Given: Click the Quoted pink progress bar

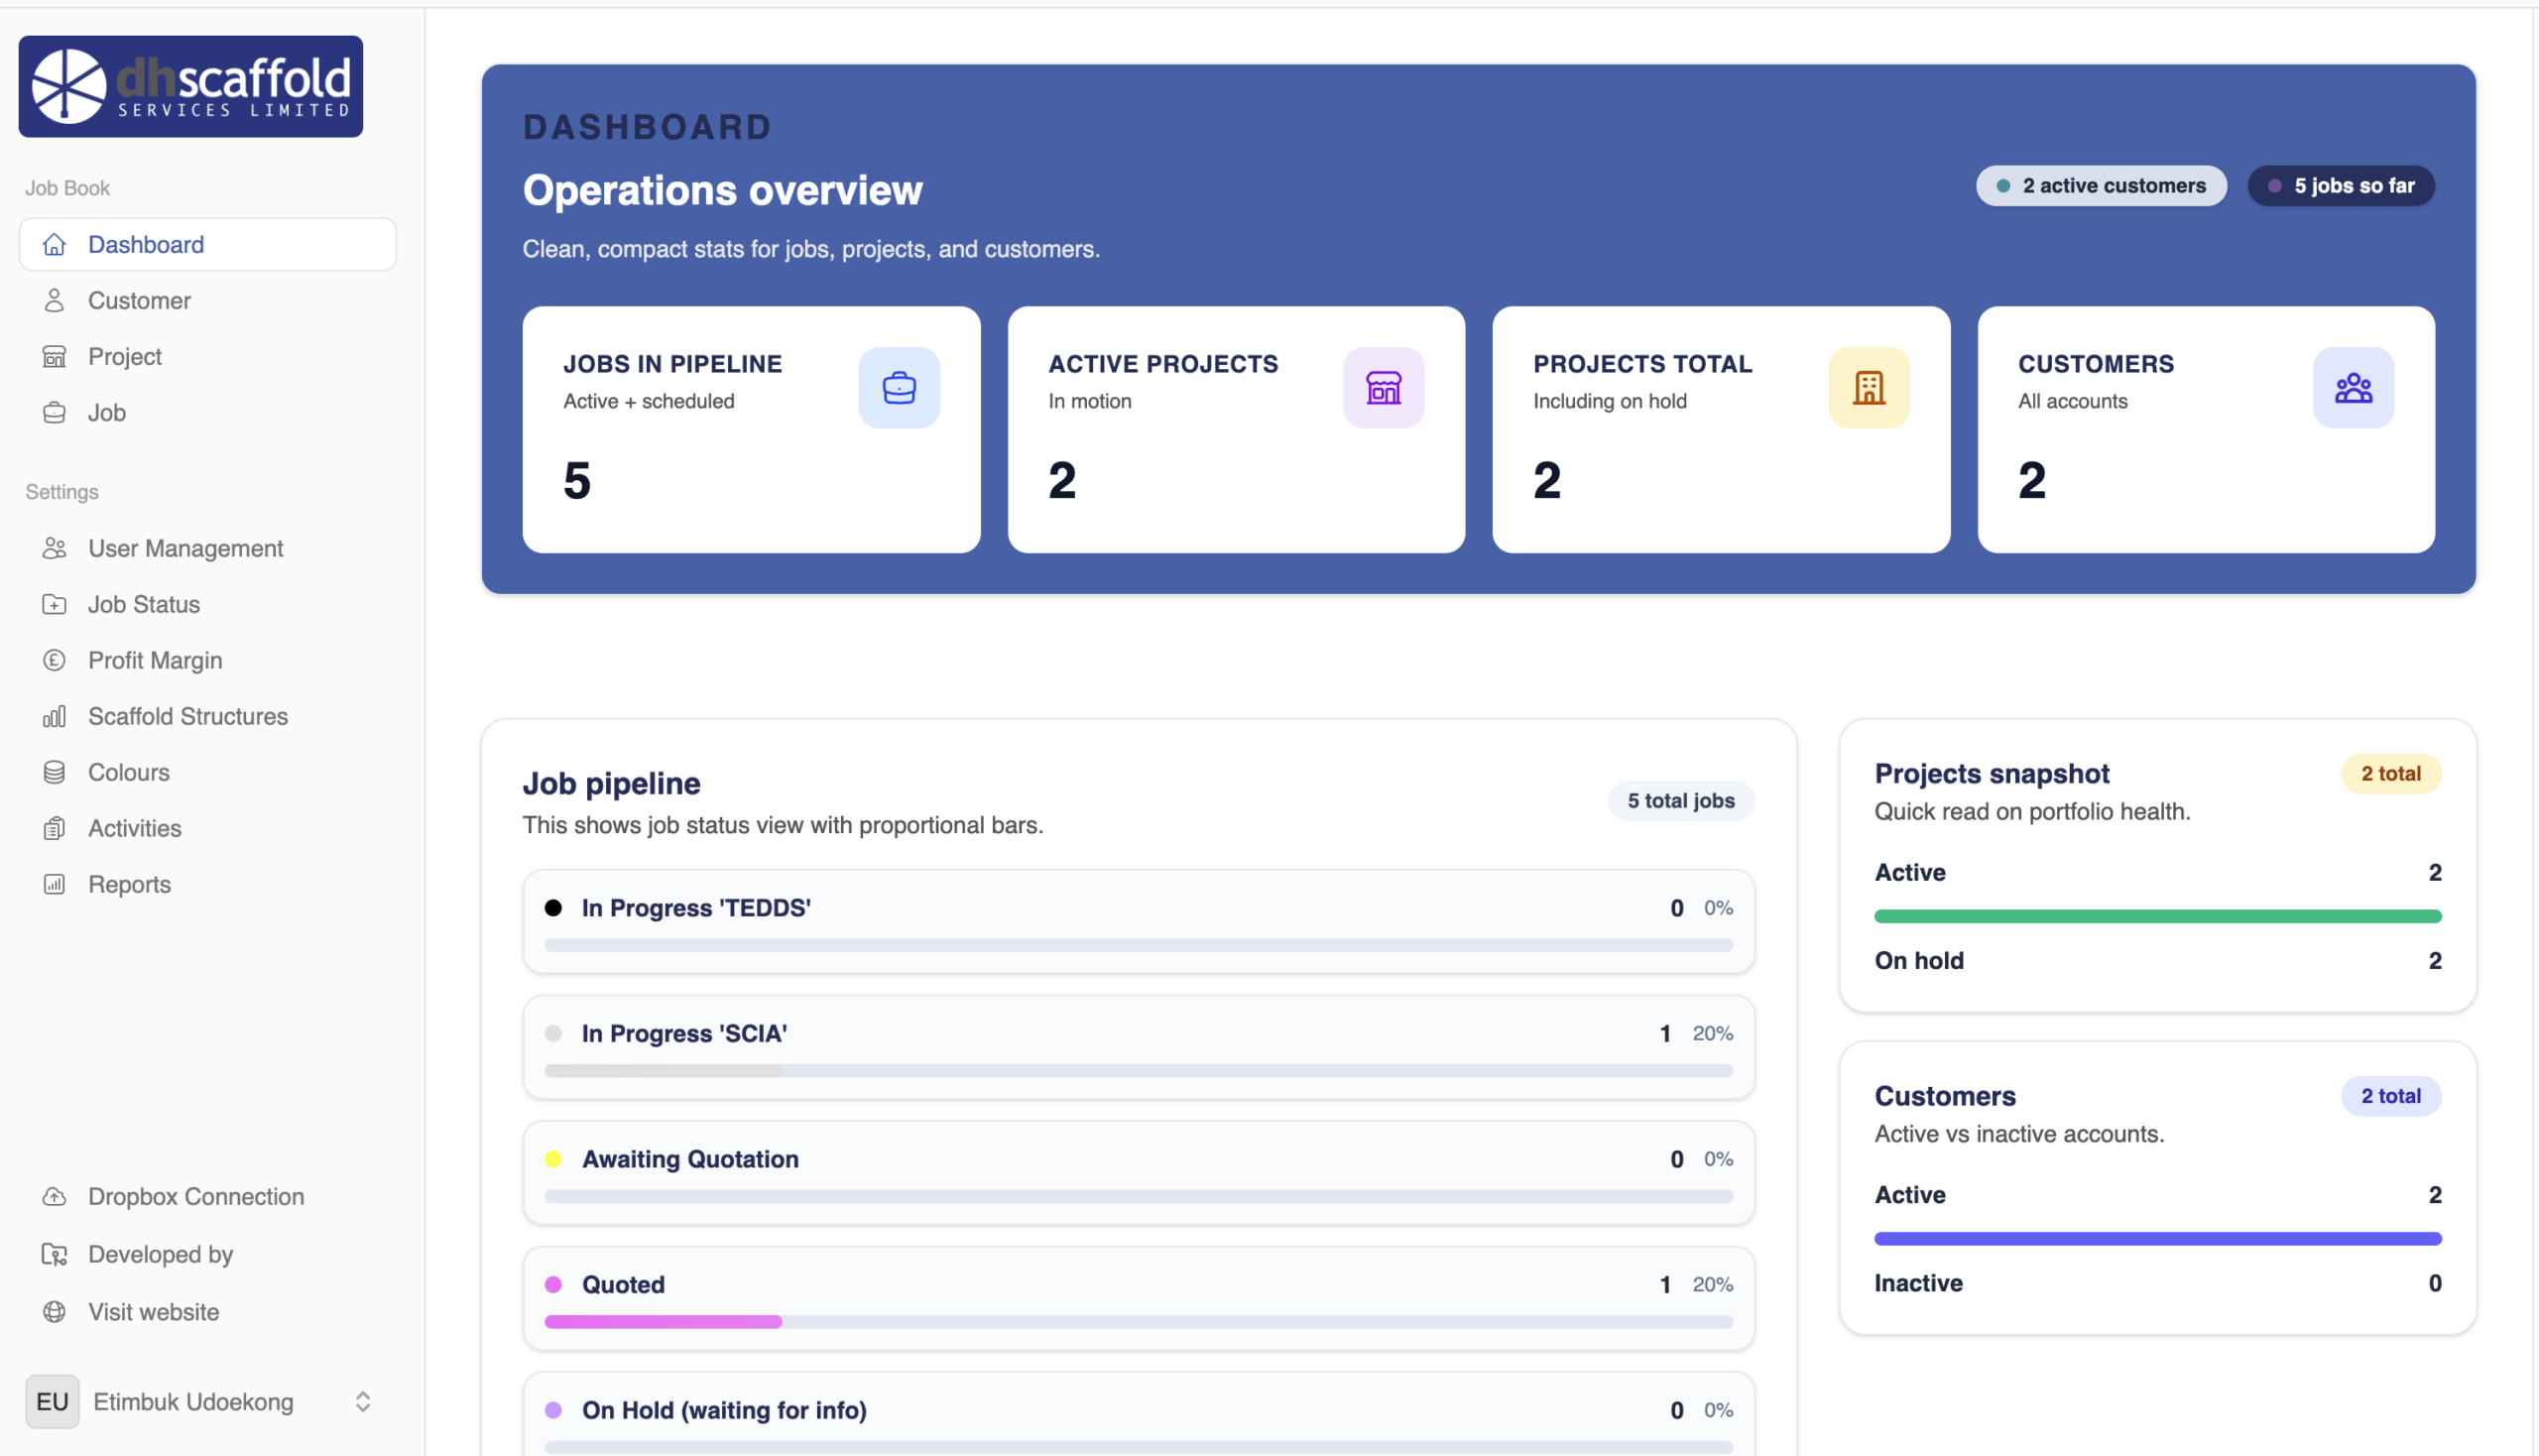Looking at the screenshot, I should pos(663,1322).
